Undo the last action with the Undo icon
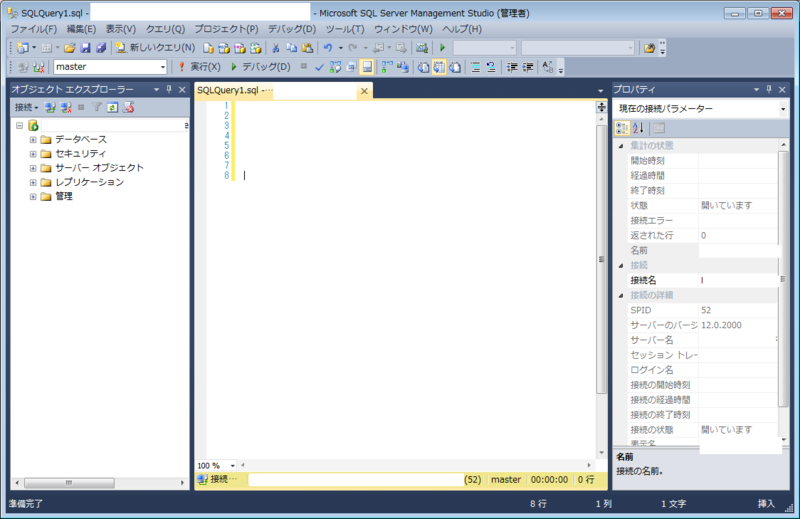The width and height of the screenshot is (800, 519). click(328, 48)
